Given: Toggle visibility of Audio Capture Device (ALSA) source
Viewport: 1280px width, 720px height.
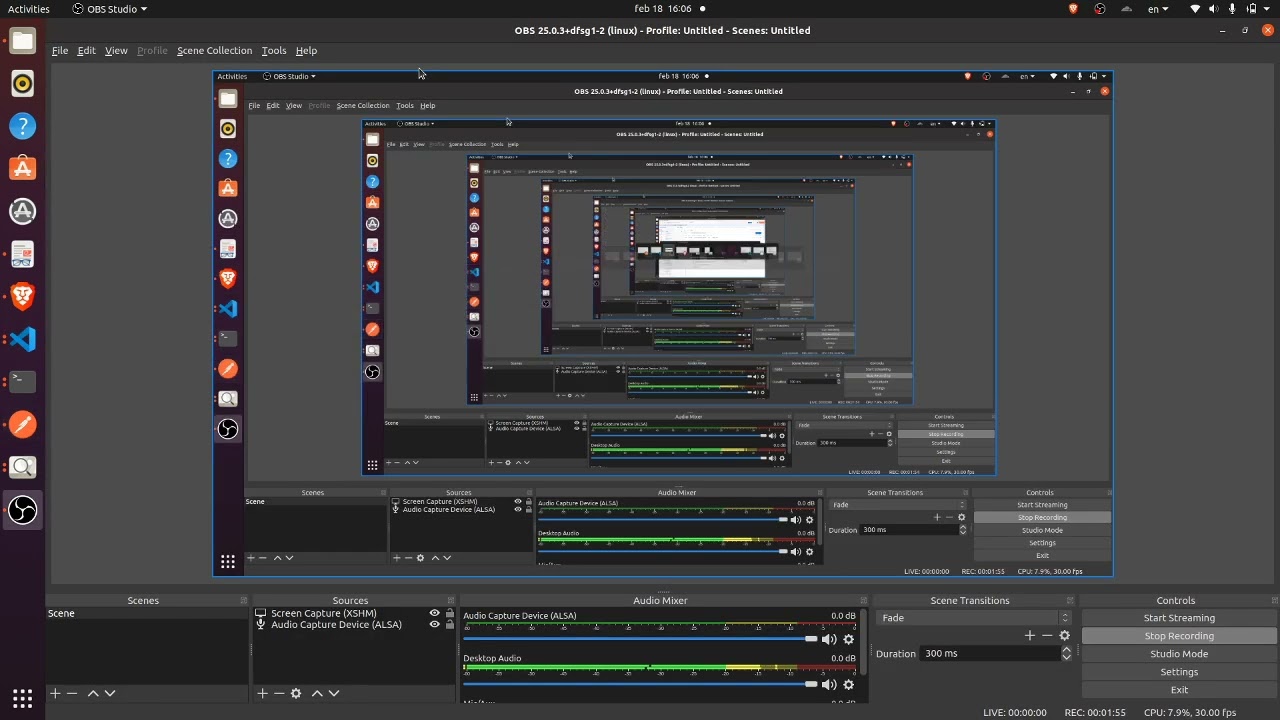Looking at the screenshot, I should click(434, 625).
